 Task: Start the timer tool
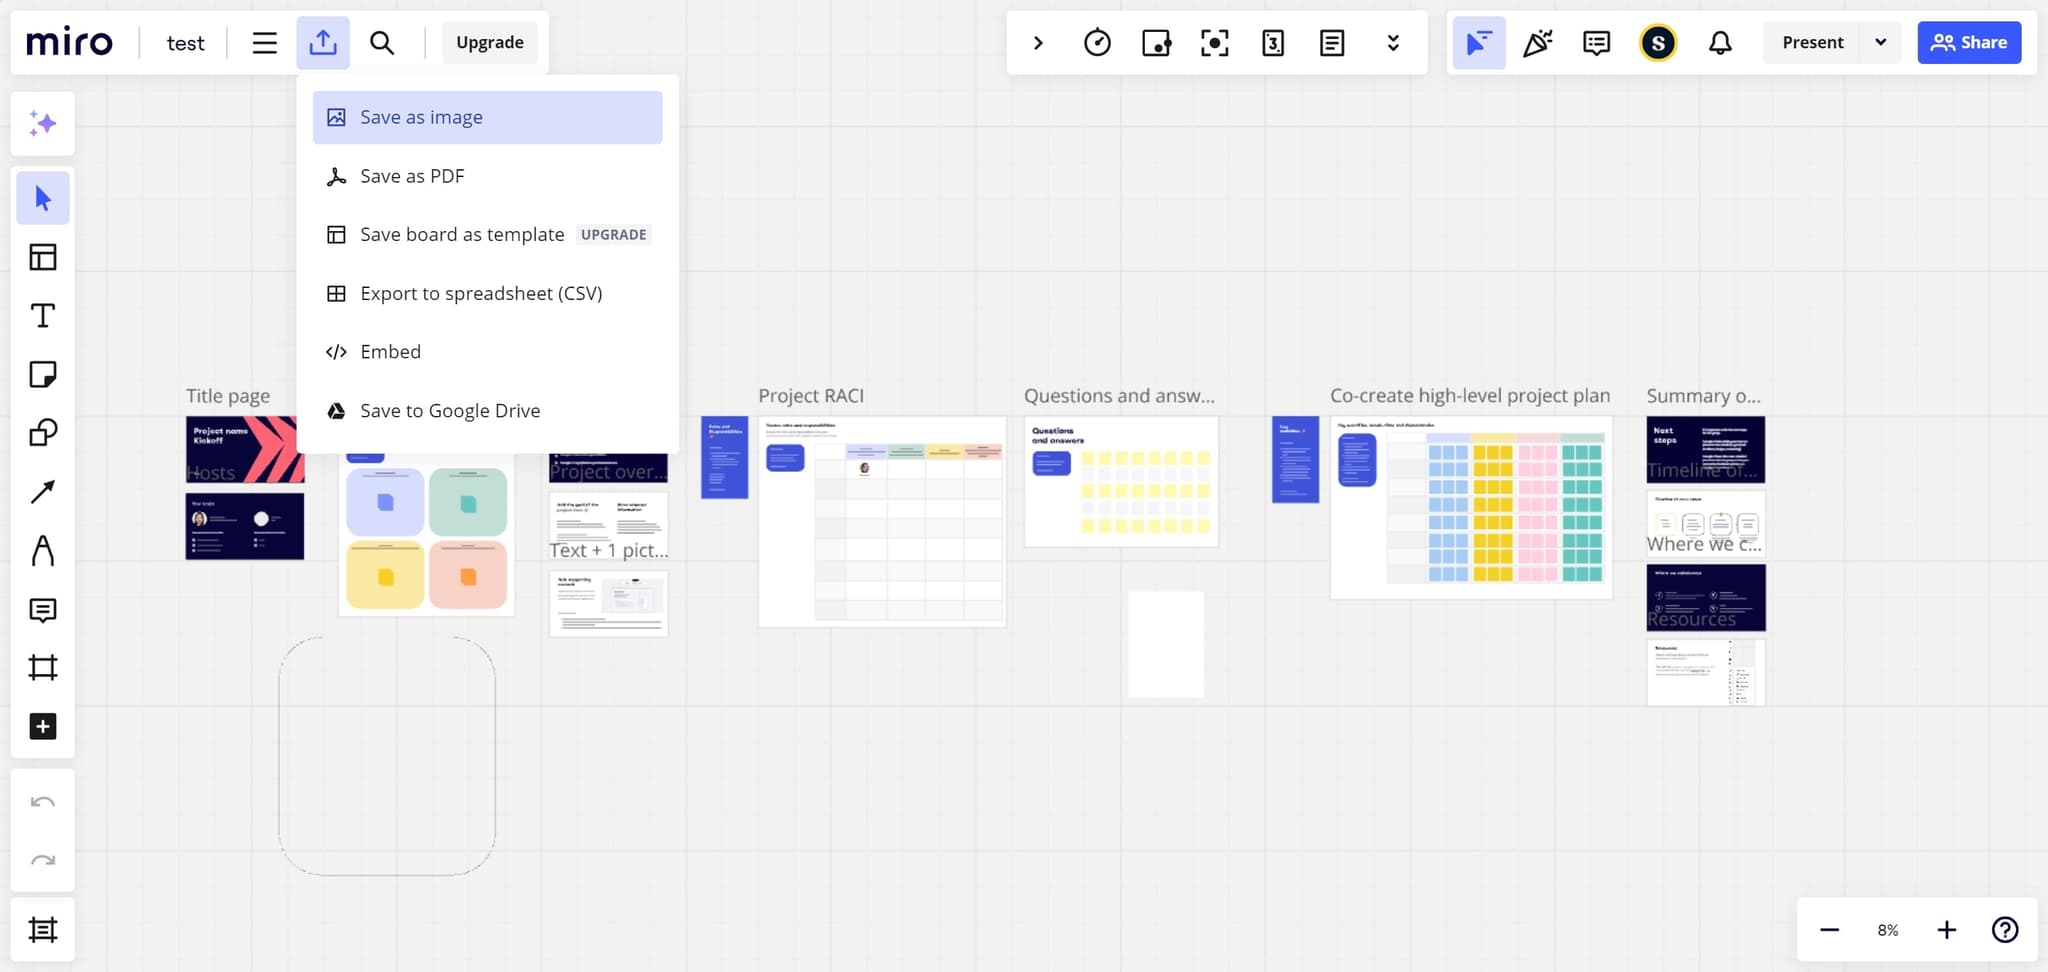click(1097, 43)
